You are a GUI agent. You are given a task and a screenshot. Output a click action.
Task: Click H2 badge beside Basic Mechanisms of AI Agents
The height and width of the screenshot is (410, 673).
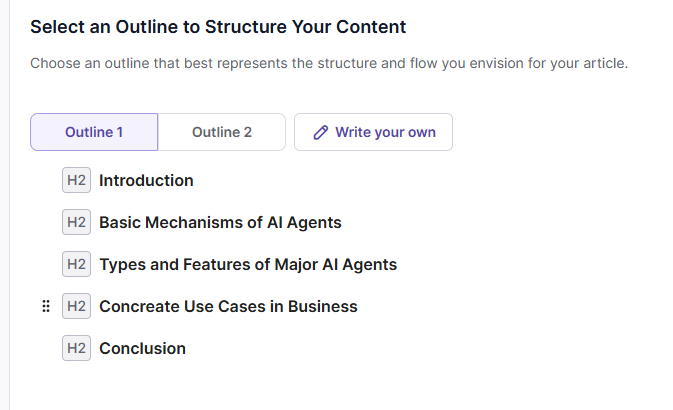pyautogui.click(x=76, y=223)
